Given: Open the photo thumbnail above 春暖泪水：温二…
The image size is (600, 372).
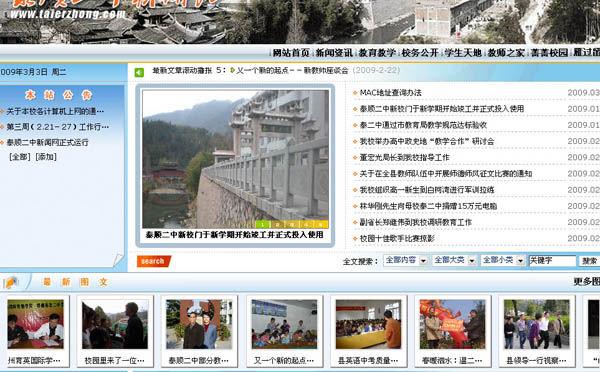Looking at the screenshot, I should coord(452,324).
